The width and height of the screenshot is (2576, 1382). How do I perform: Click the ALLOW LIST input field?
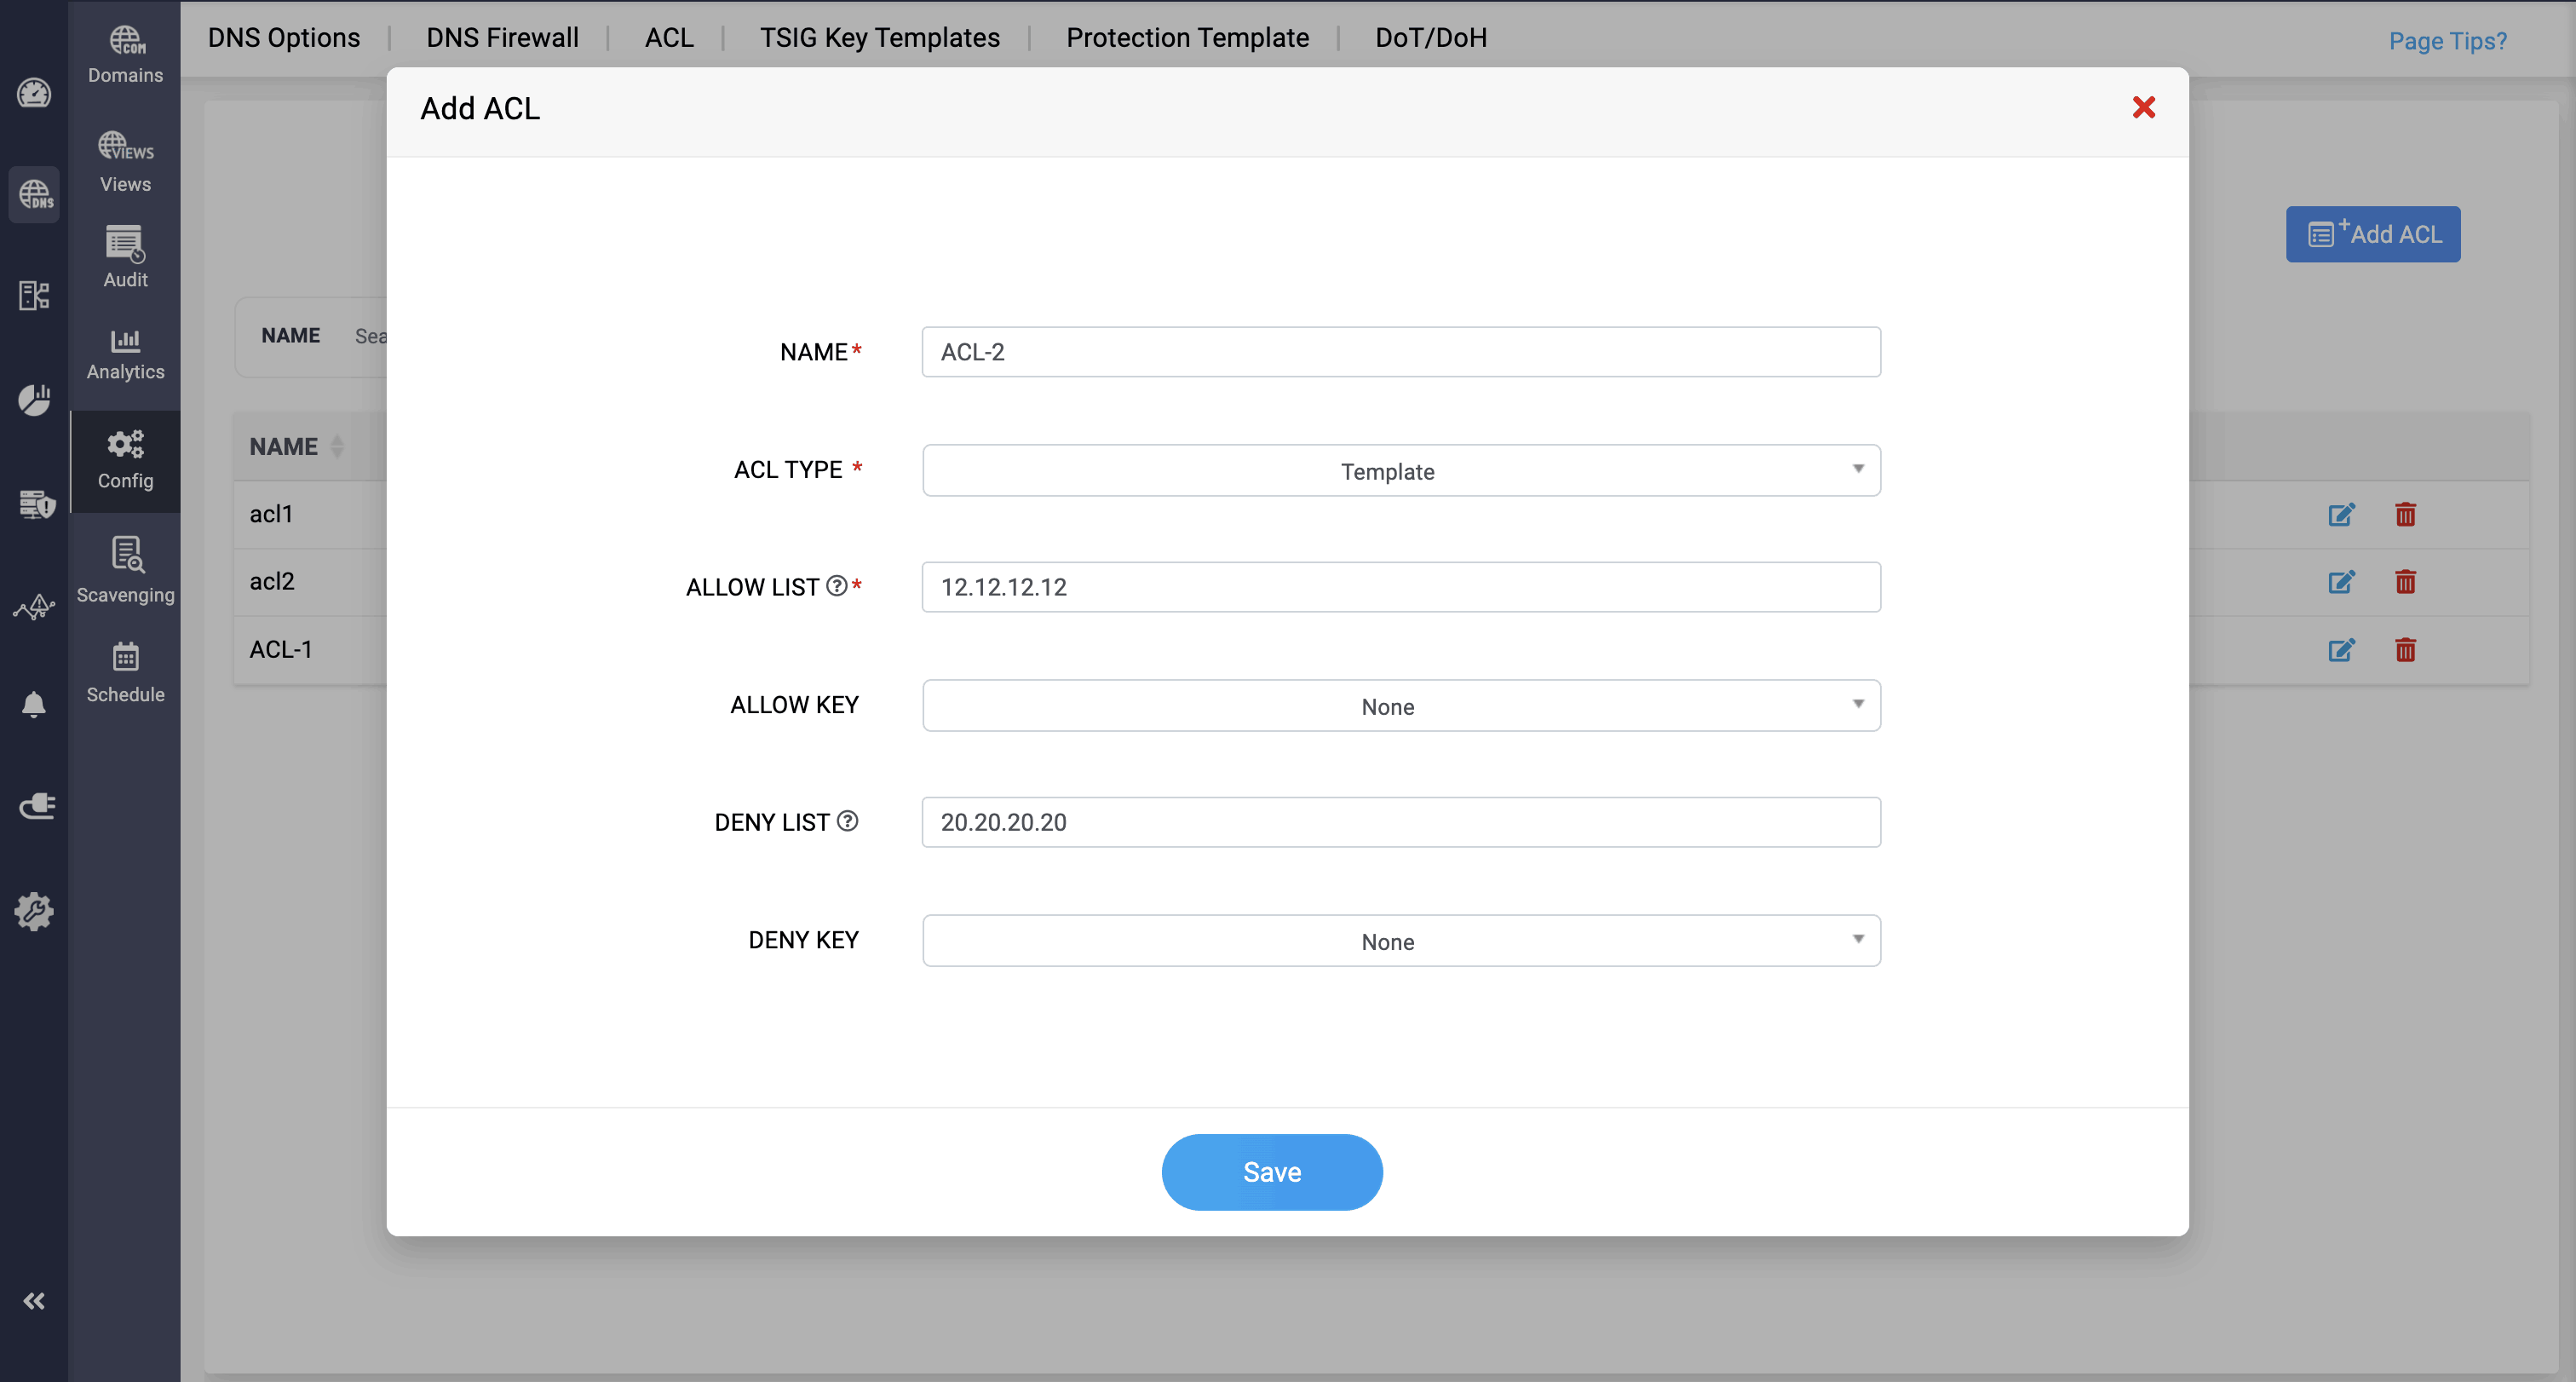pos(1400,587)
